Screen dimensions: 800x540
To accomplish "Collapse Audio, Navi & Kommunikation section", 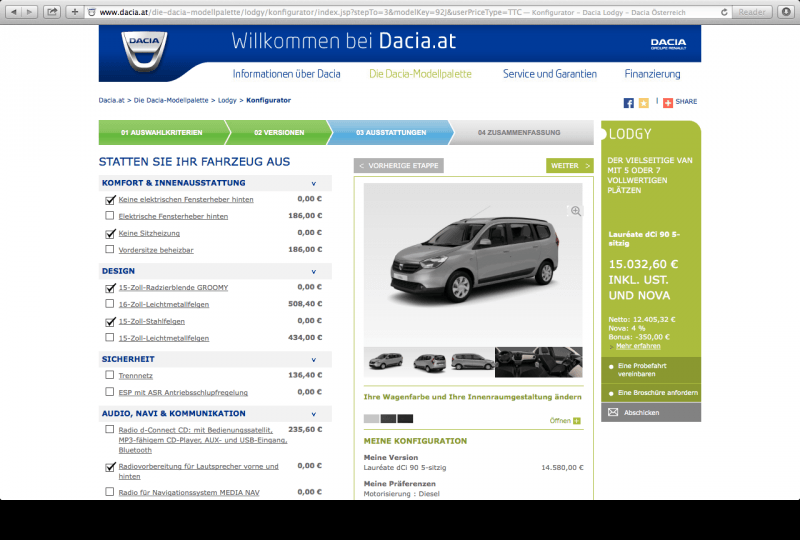I will click(314, 414).
